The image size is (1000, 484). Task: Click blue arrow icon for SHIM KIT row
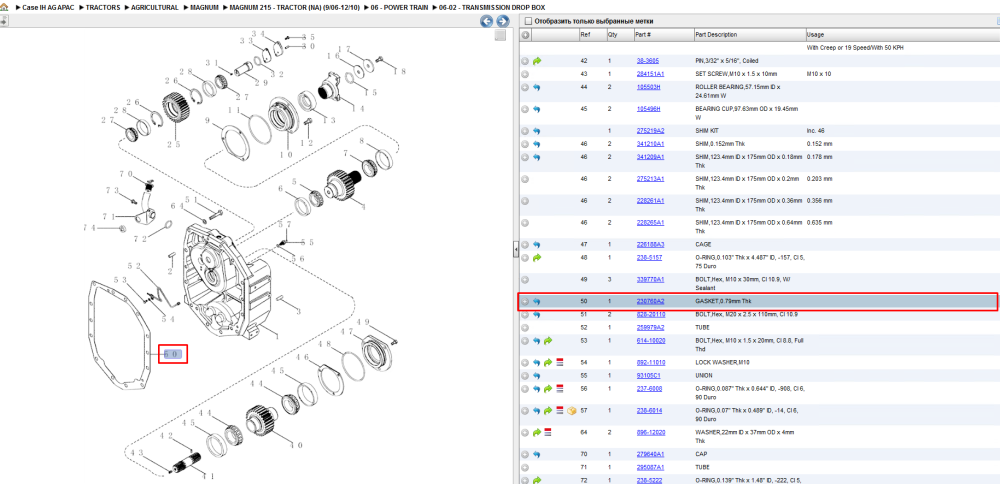(x=537, y=131)
